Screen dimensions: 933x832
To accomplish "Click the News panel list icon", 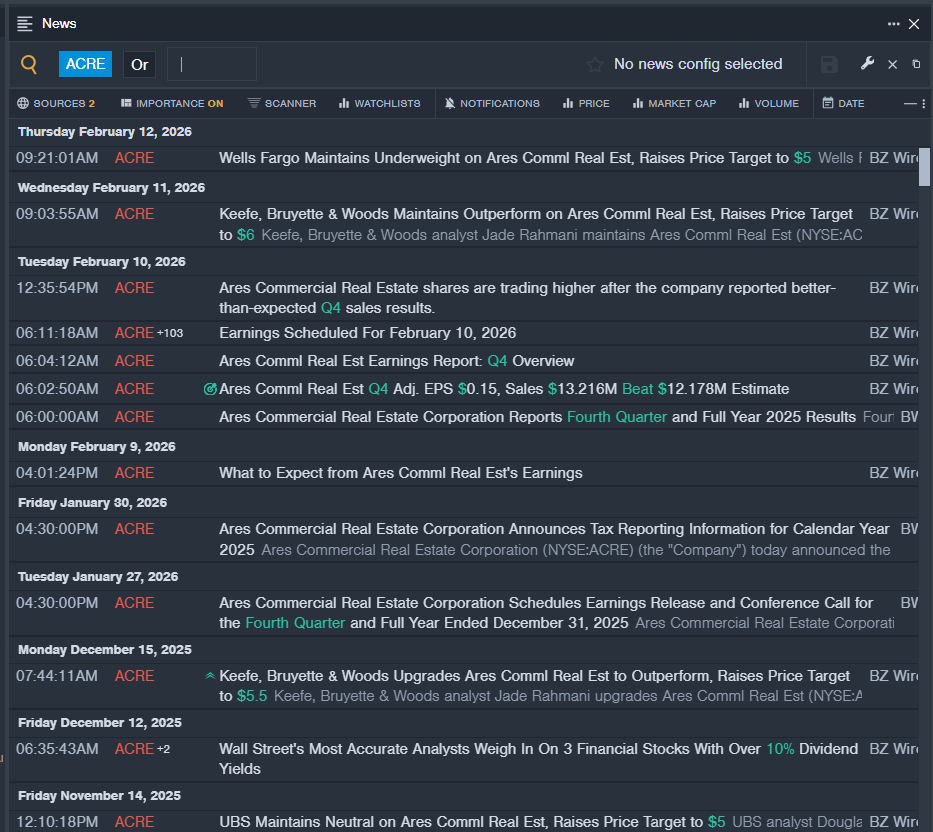I will (x=25, y=23).
